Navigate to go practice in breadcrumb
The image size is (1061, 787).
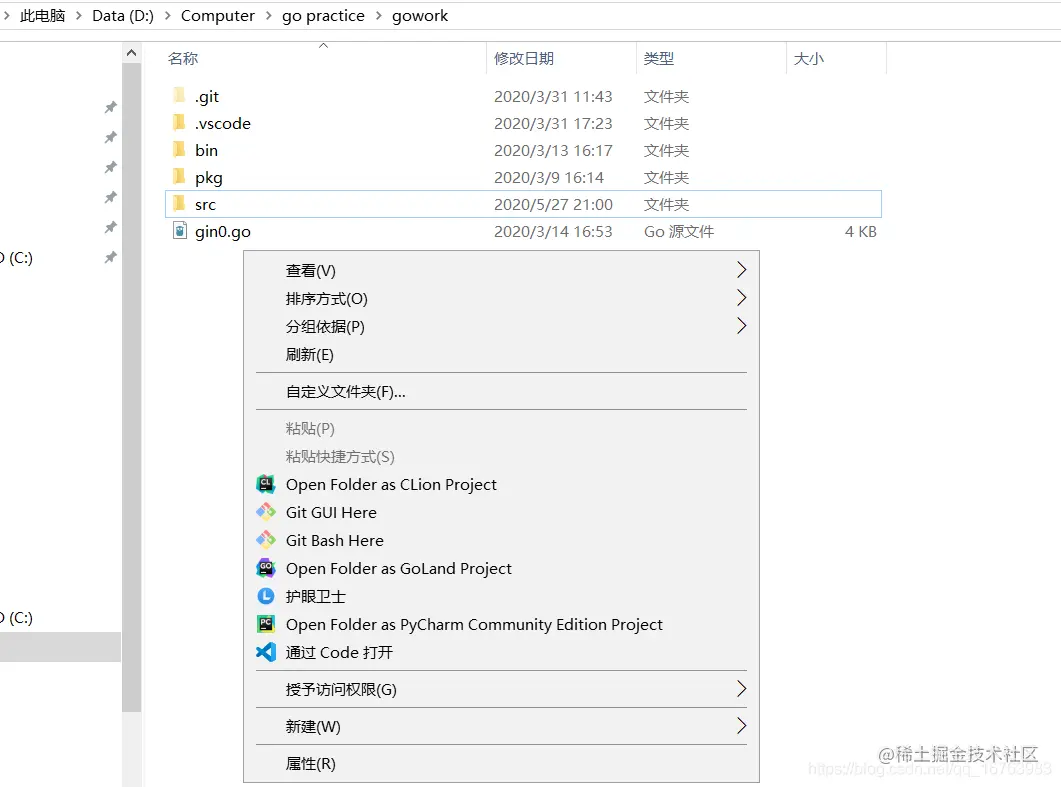(x=323, y=16)
